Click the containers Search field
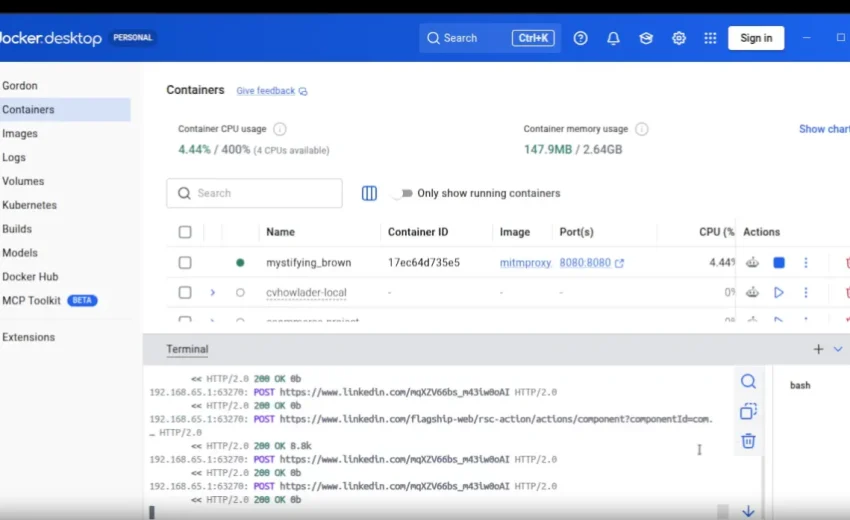Image resolution: width=850 pixels, height=520 pixels. pyautogui.click(x=254, y=193)
